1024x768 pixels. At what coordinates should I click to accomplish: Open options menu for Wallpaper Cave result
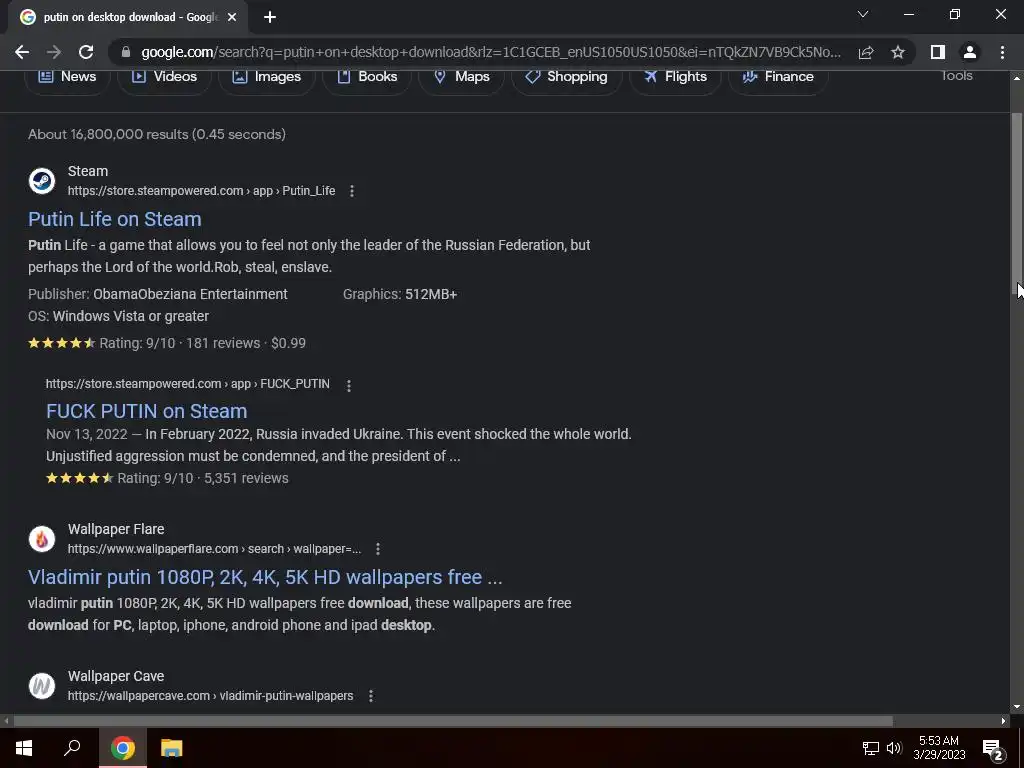tap(371, 696)
